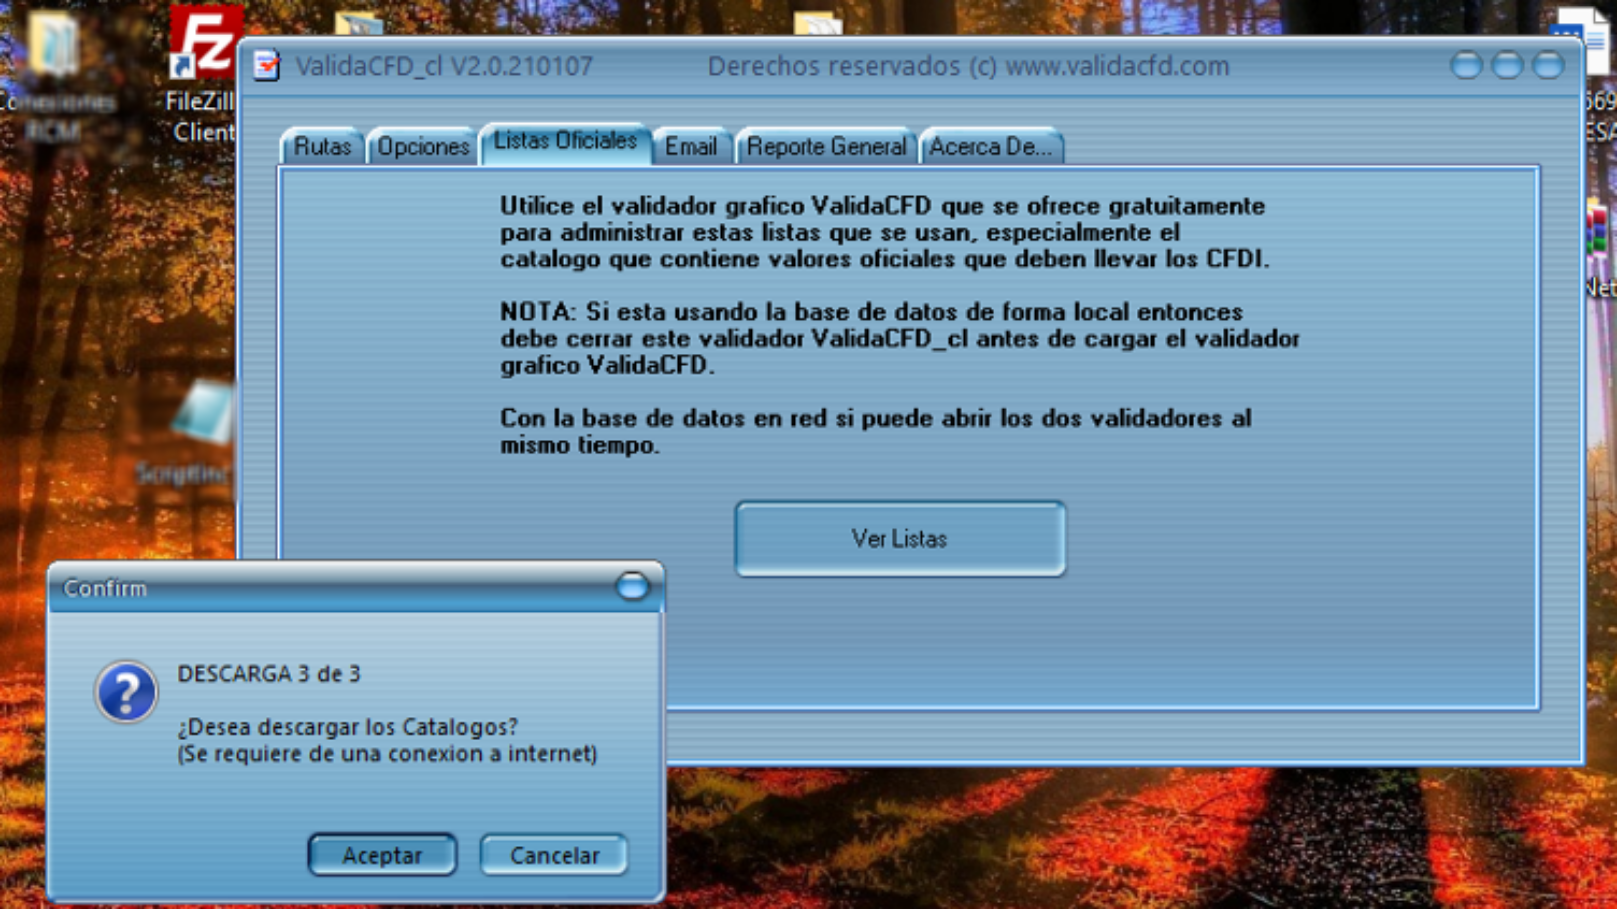Open the Email tab
The image size is (1617, 909).
click(x=691, y=147)
